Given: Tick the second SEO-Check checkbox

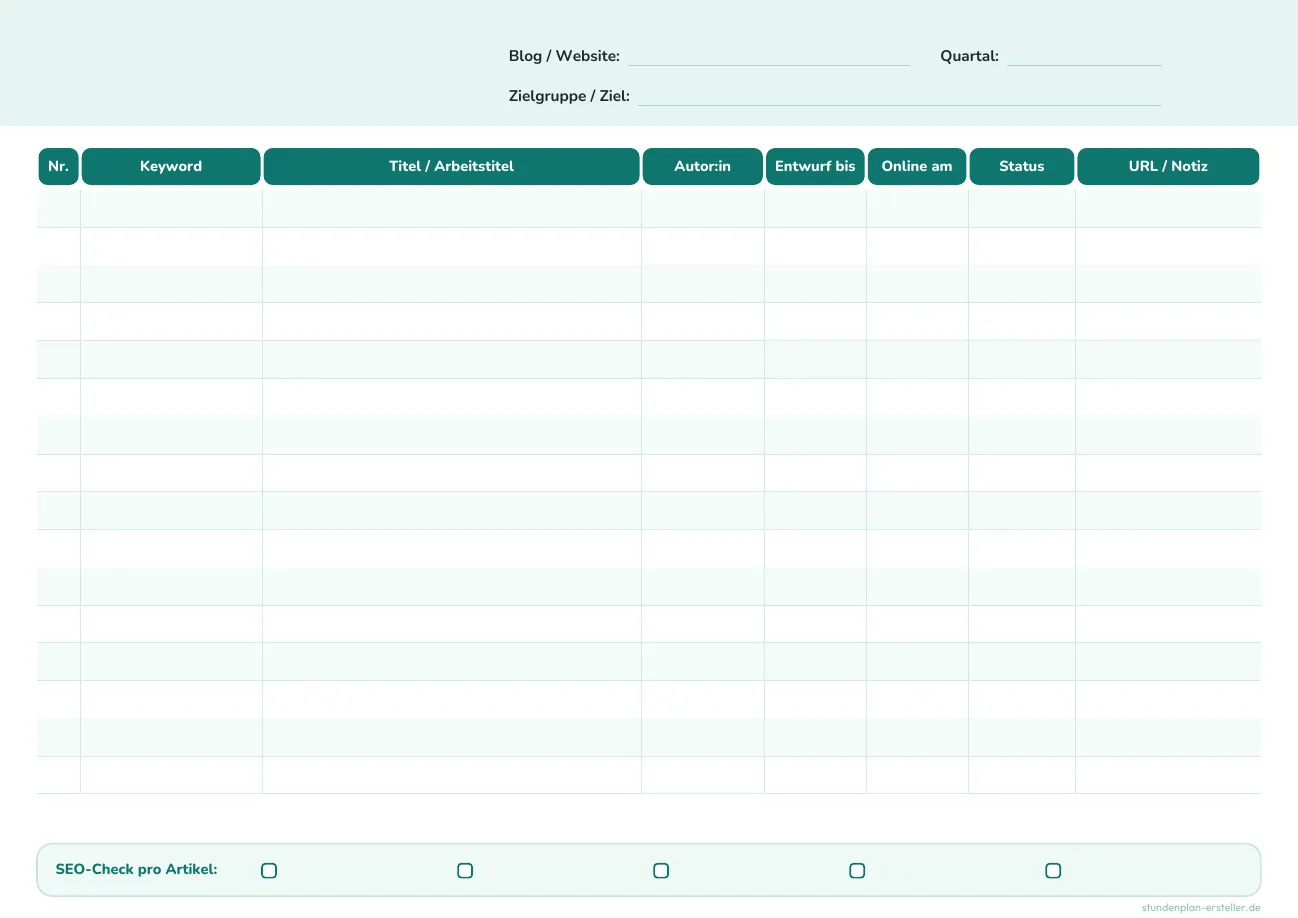Looking at the screenshot, I should pos(465,871).
